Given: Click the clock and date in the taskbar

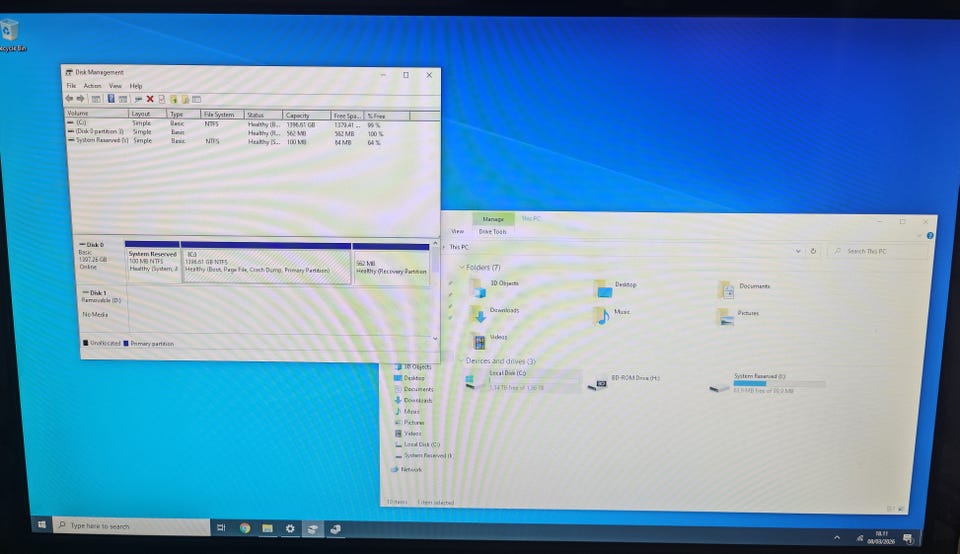Looking at the screenshot, I should (882, 537).
